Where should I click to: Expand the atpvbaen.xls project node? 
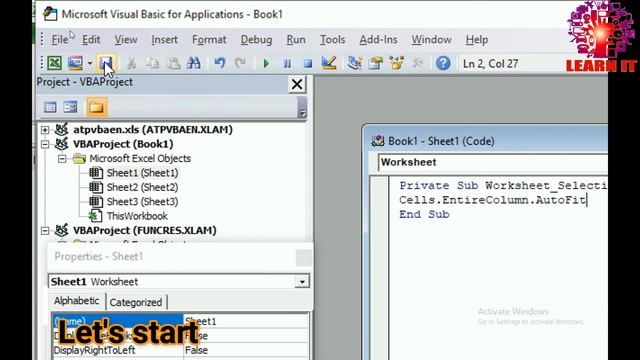[x=45, y=130]
